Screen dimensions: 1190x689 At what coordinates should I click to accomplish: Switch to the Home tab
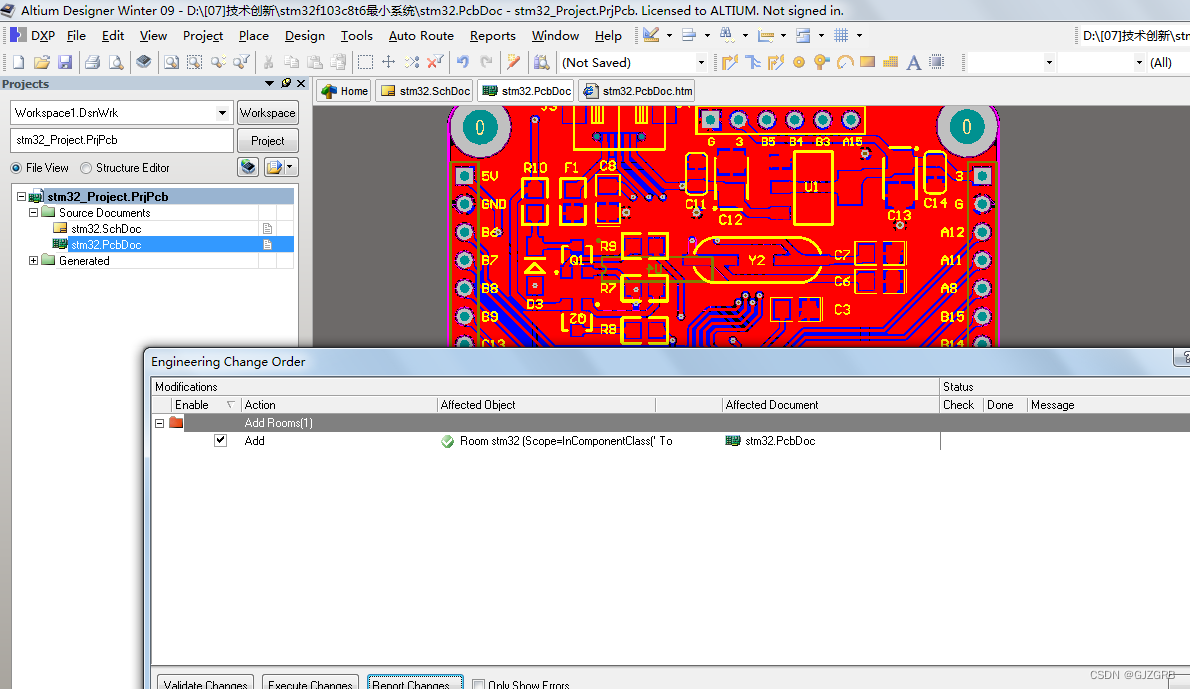coord(345,91)
